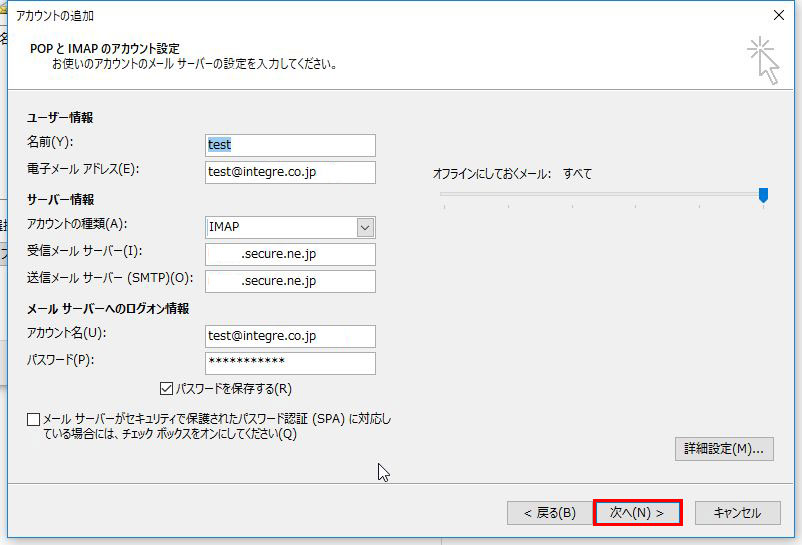This screenshot has width=802, height=545.
Task: Click the メール サーバーへのログオン情報 label
Action: (108, 309)
